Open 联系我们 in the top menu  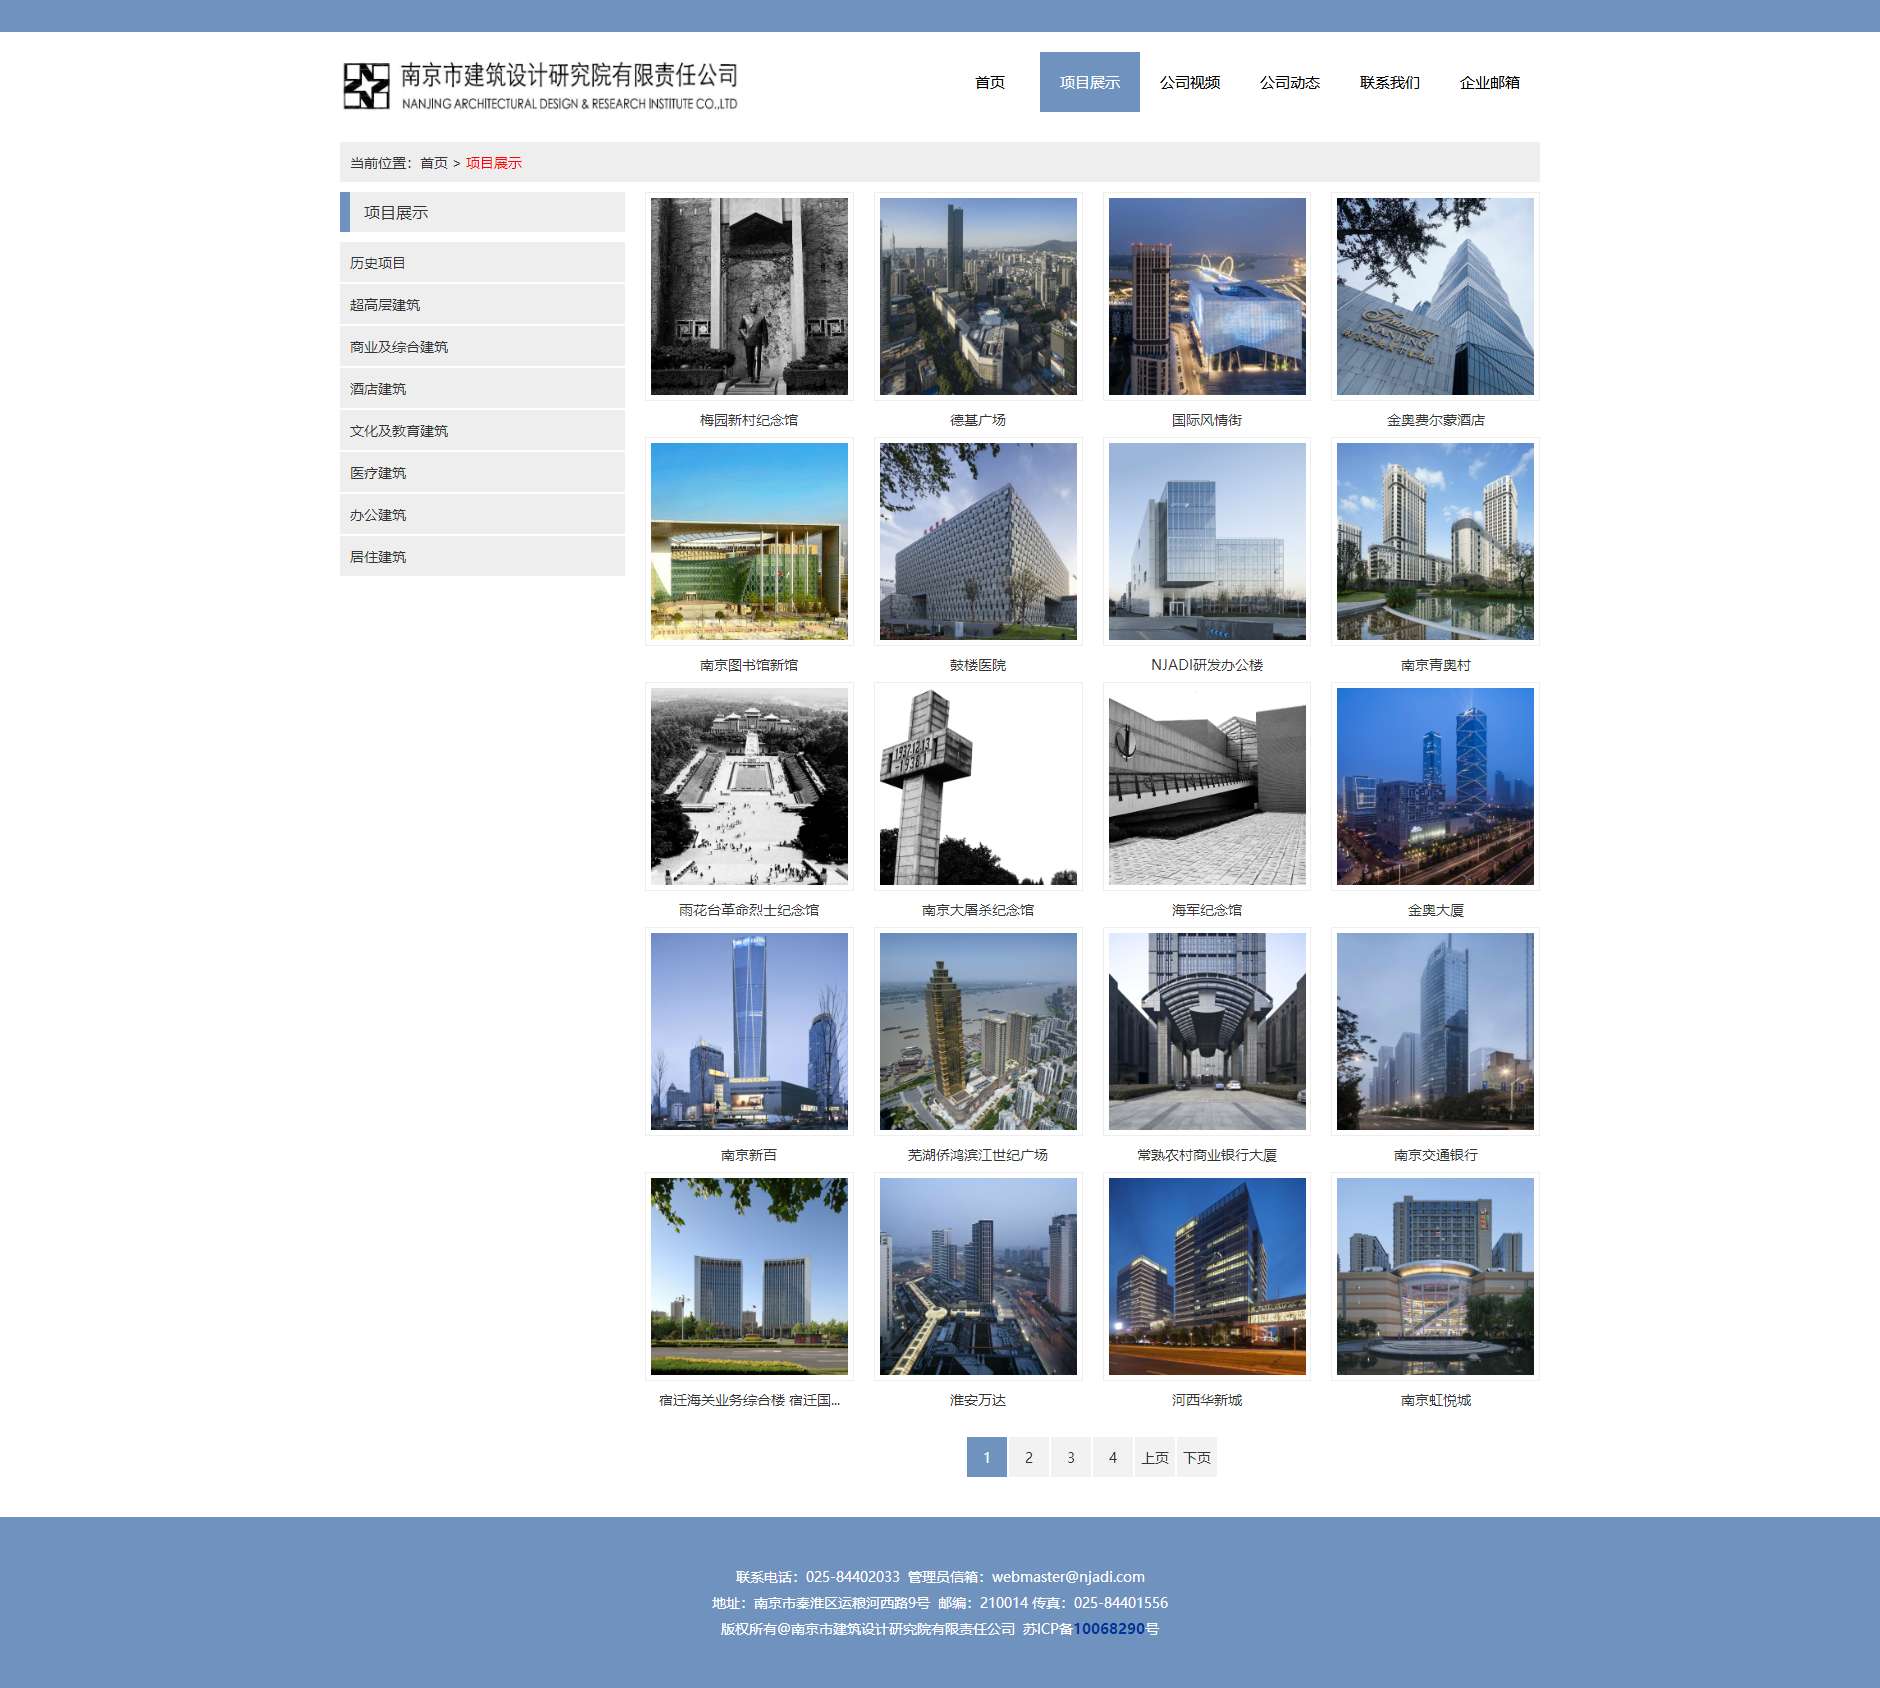pos(1390,82)
